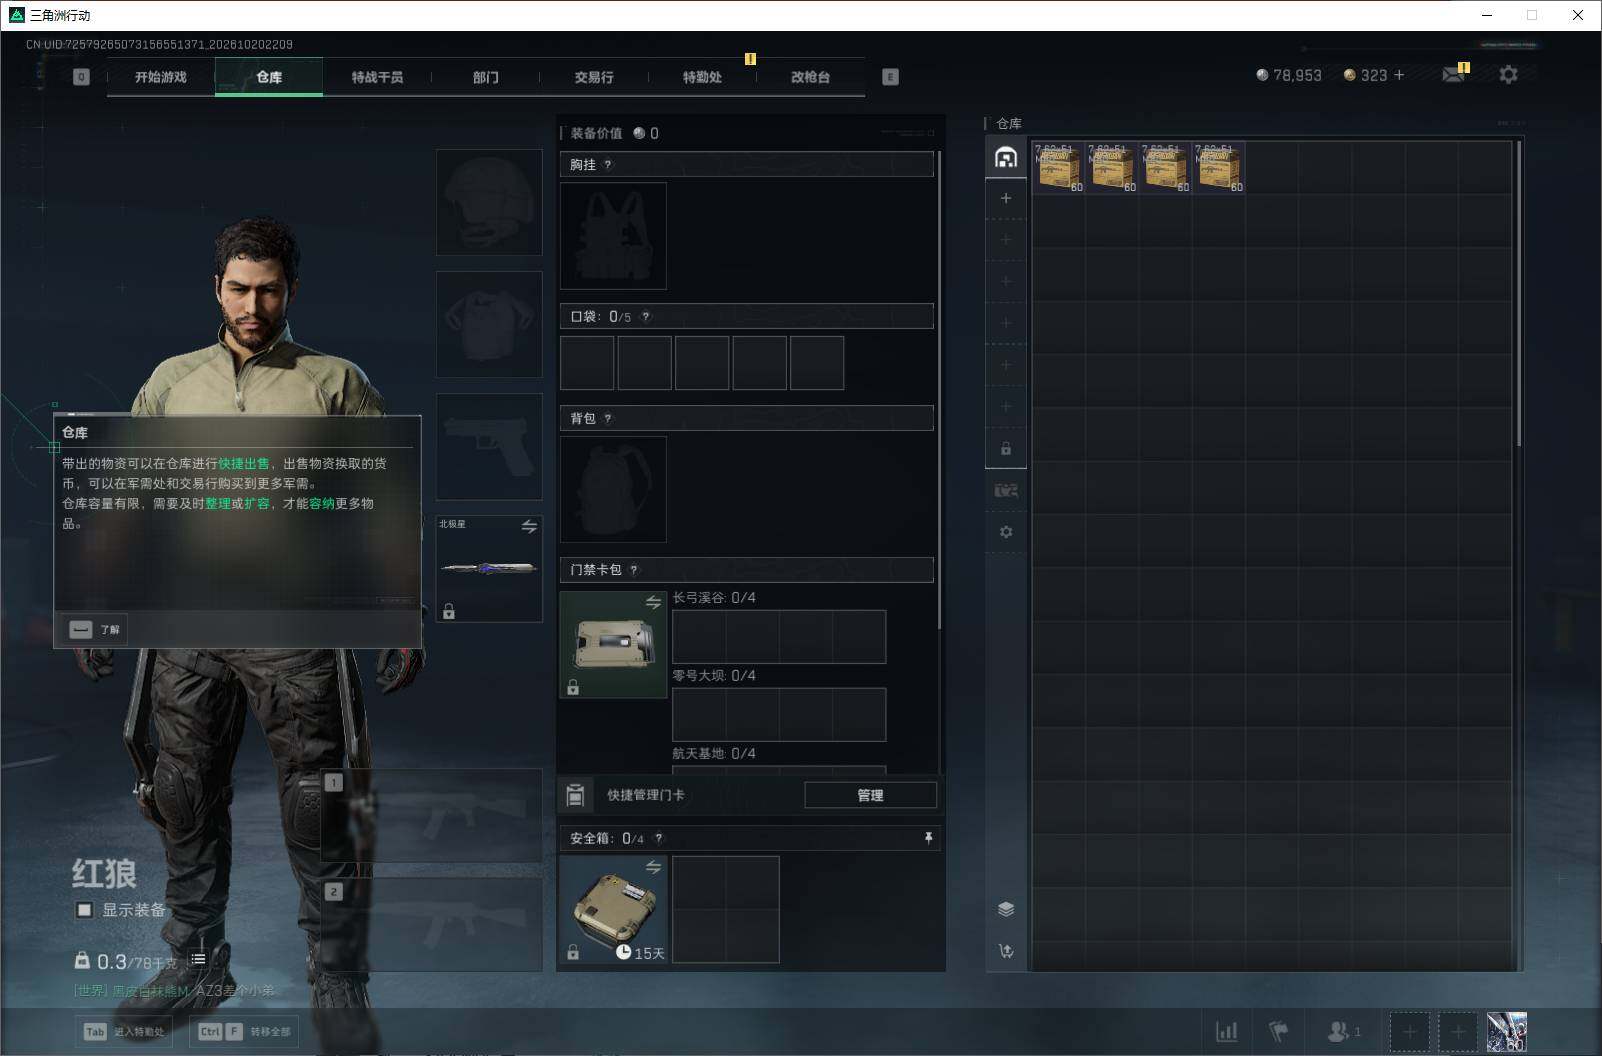Click the plus to add 323 currency
1602x1056 pixels.
pos(1398,75)
